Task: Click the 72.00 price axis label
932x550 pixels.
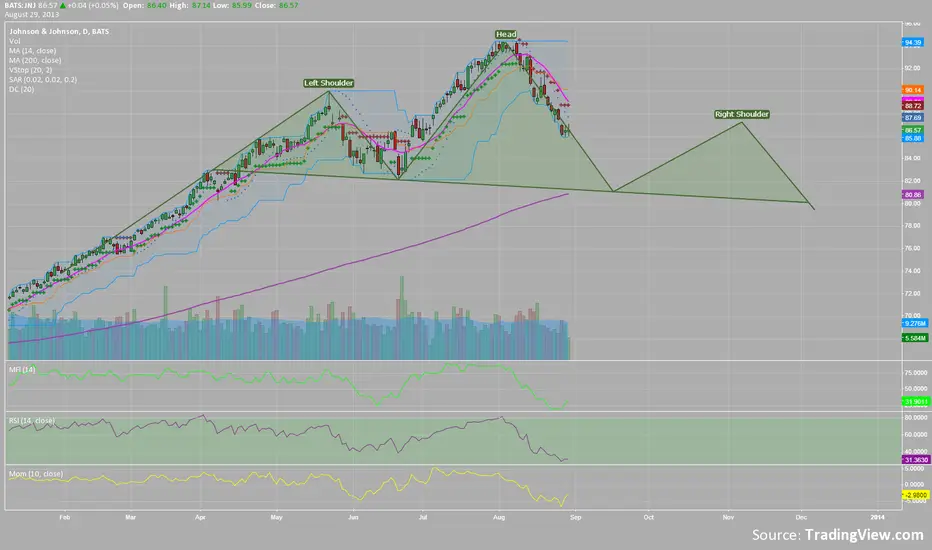Action: coord(912,294)
